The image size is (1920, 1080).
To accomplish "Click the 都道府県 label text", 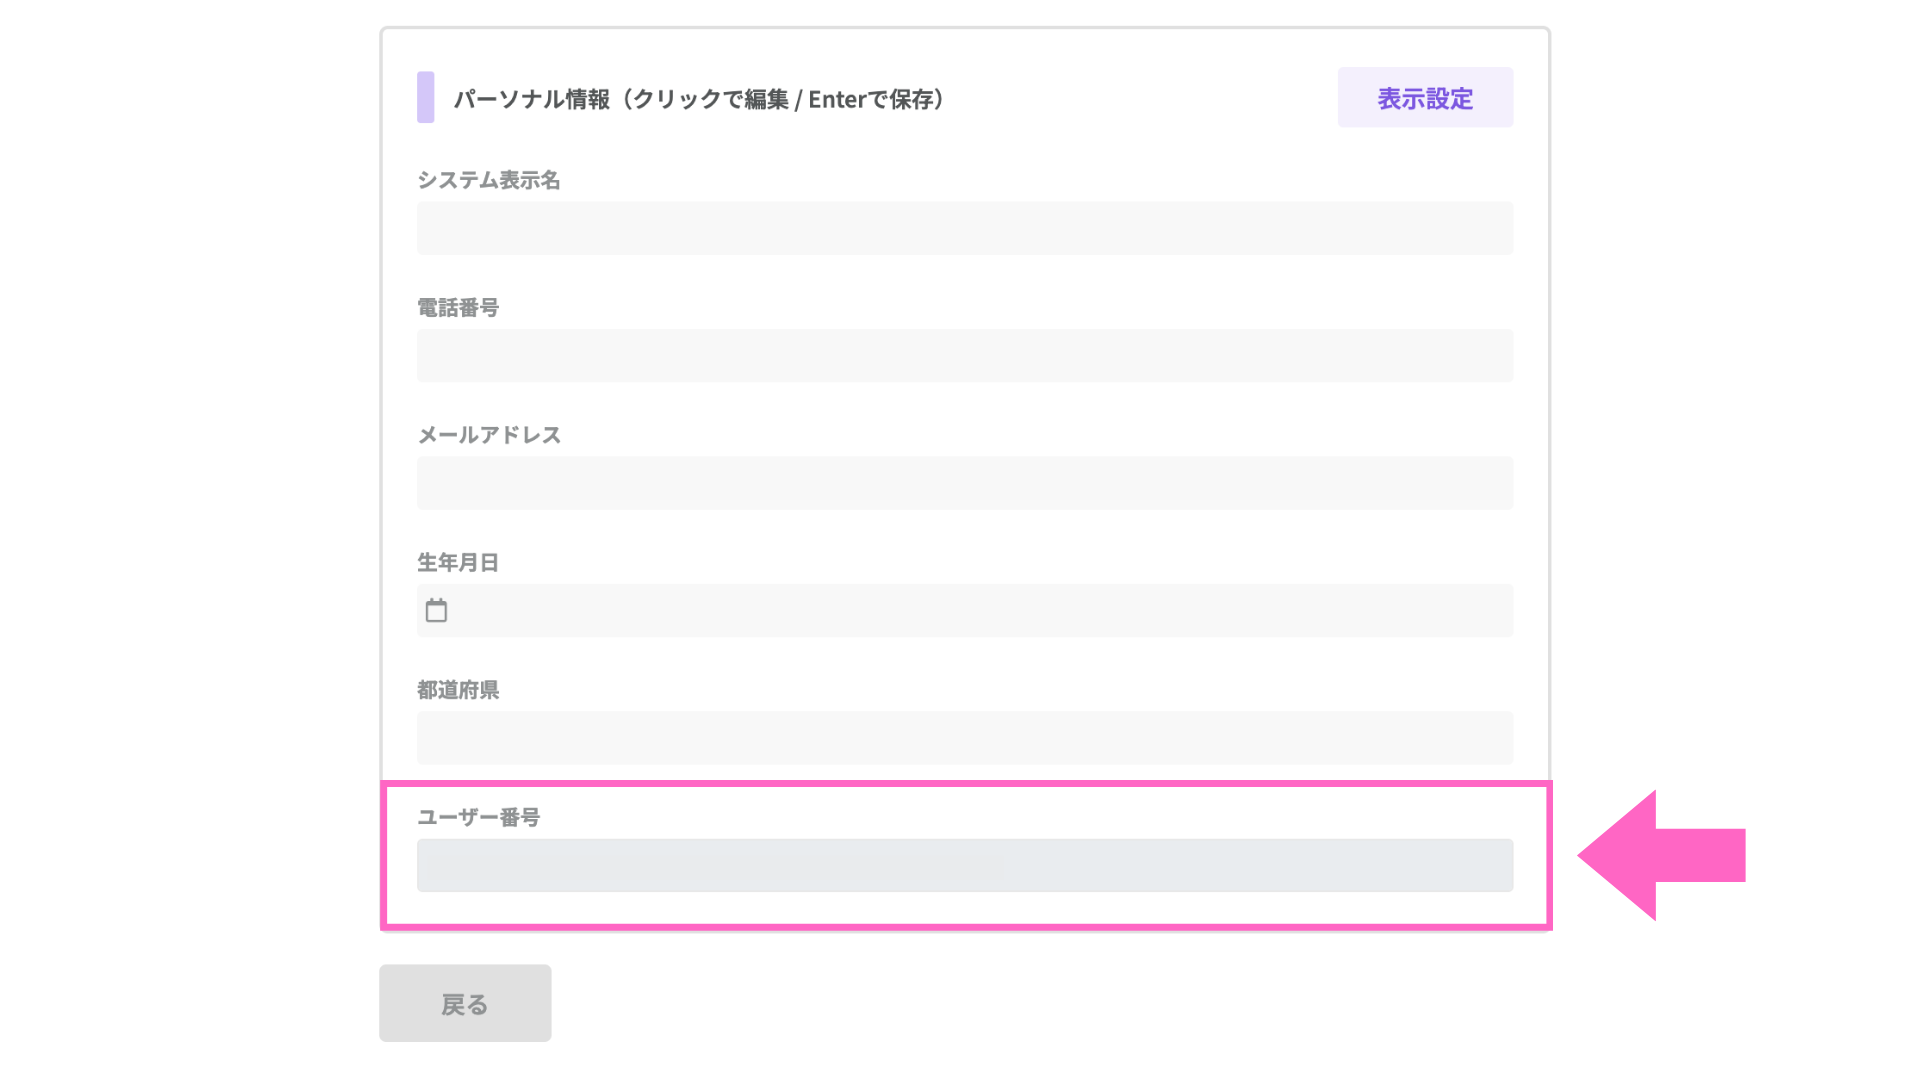I will pos(457,690).
